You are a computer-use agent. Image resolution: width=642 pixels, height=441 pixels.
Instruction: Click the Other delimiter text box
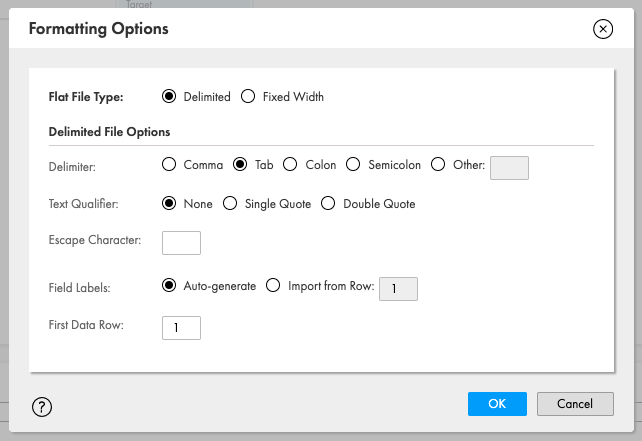coord(509,168)
